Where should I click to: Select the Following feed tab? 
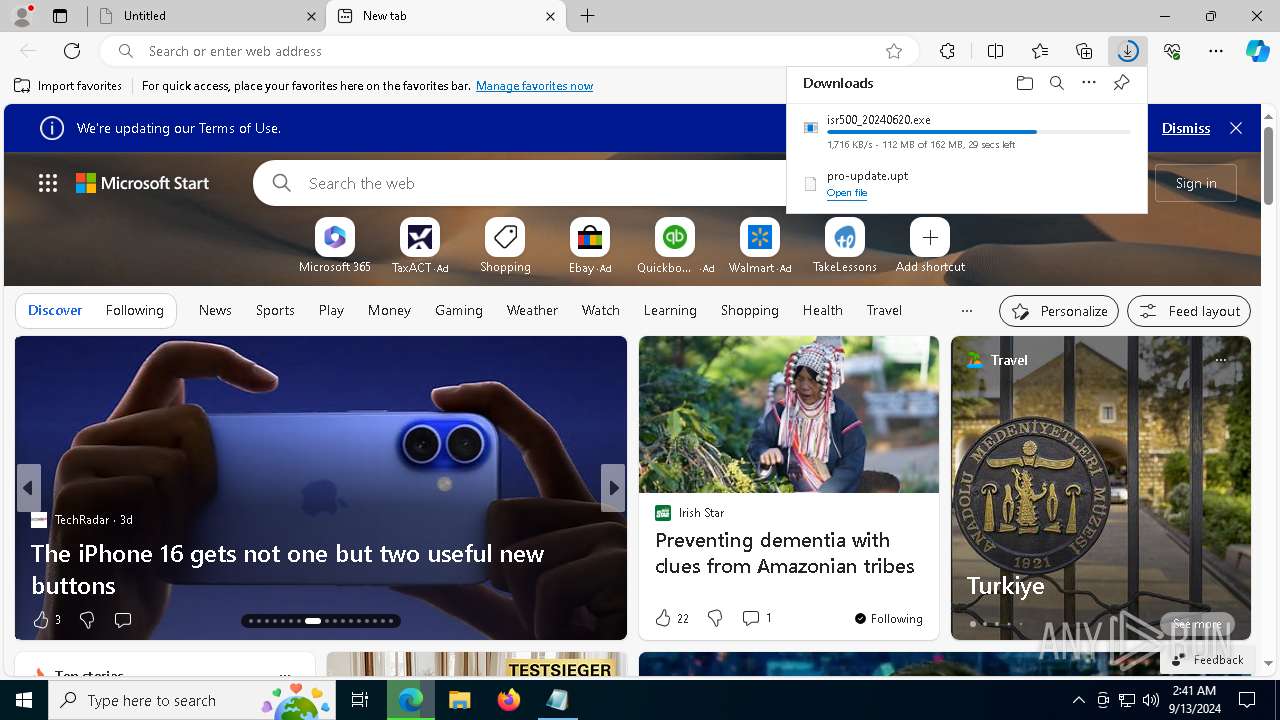coord(135,311)
